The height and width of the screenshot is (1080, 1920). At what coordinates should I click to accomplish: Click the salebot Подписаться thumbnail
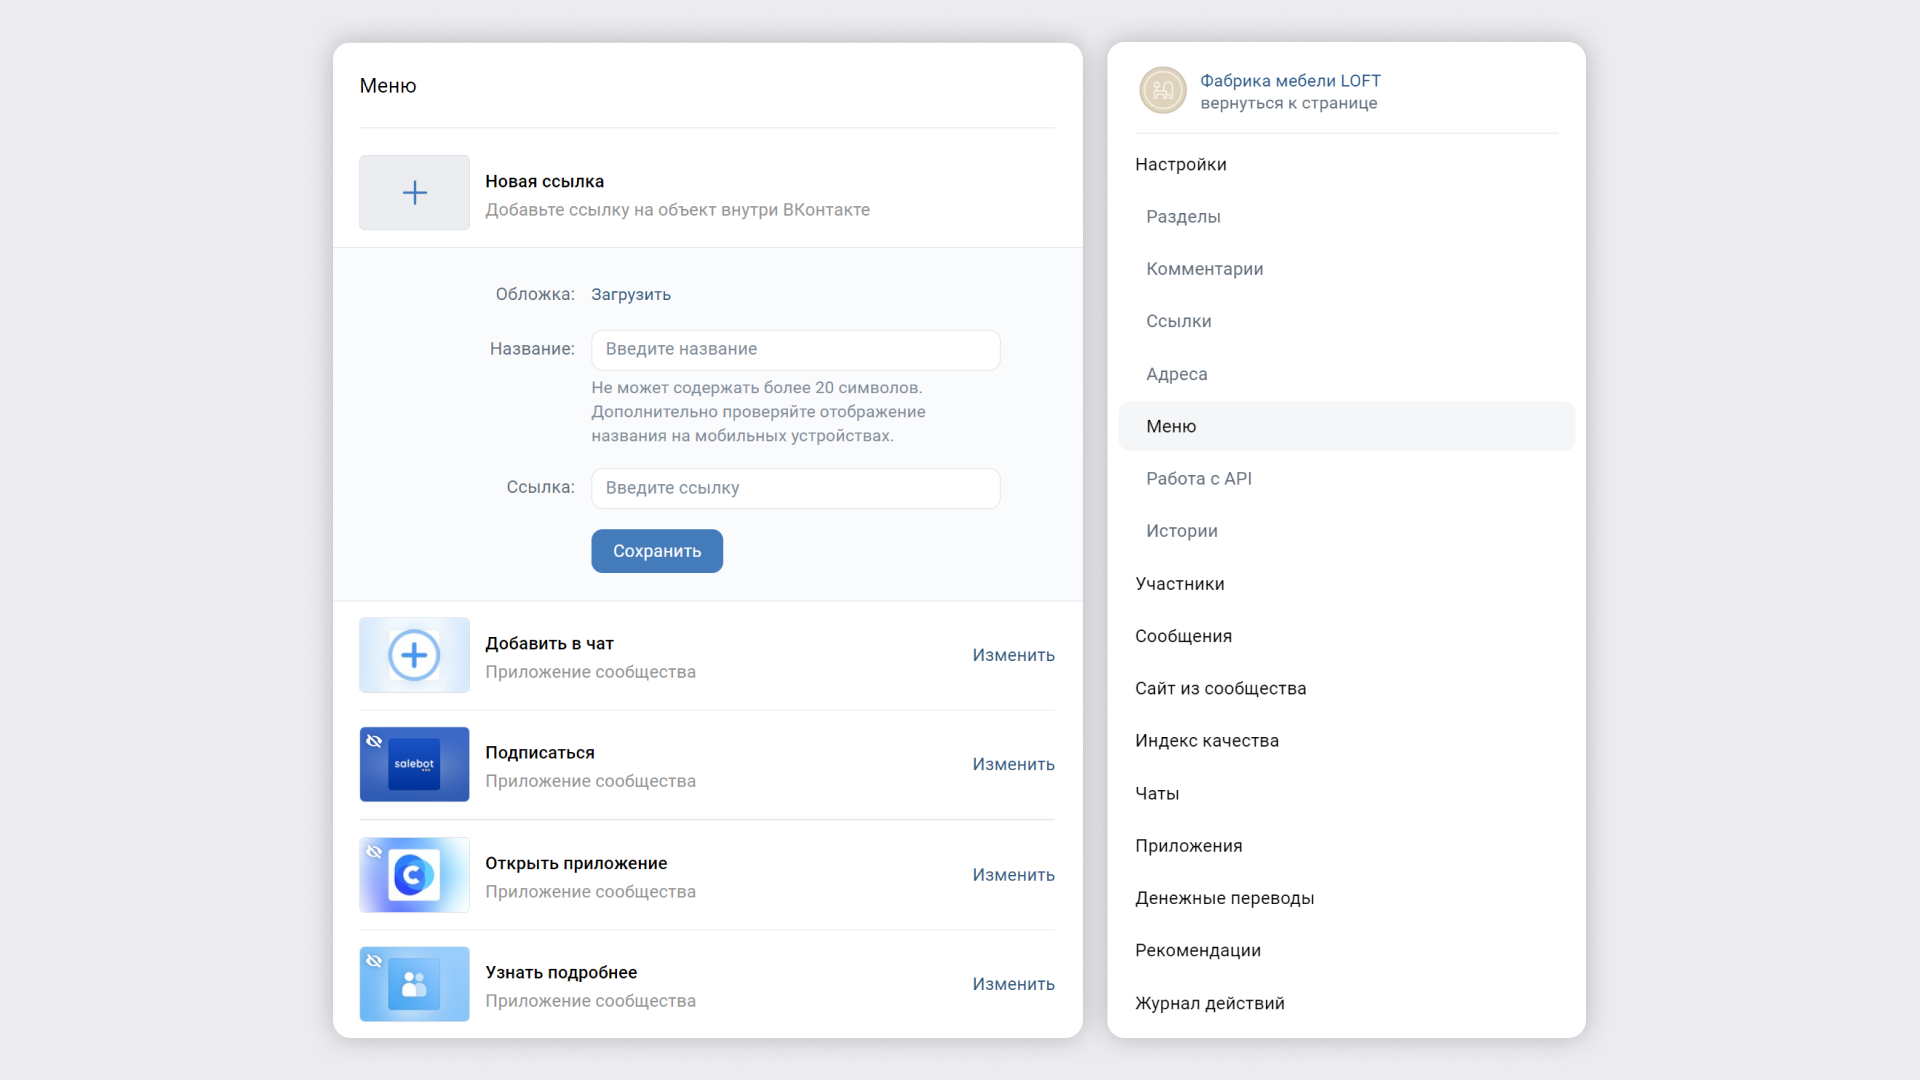click(x=414, y=764)
